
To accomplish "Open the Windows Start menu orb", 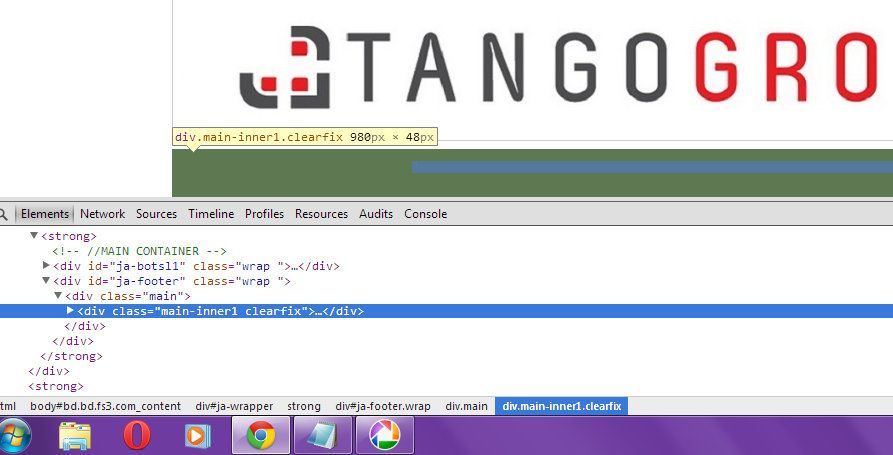I will coord(14,436).
